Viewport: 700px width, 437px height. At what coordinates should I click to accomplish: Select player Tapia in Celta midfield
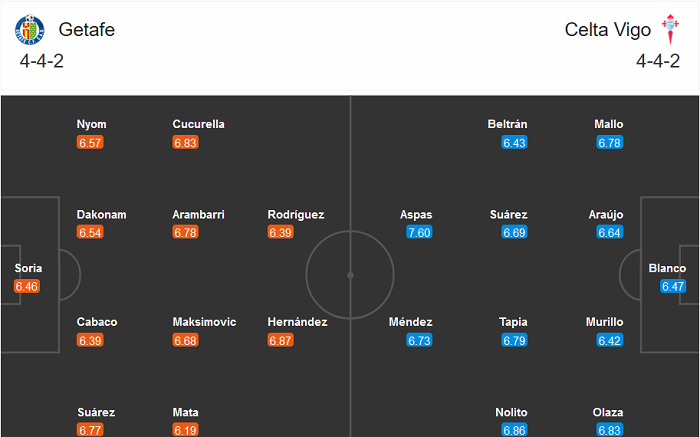tap(513, 322)
